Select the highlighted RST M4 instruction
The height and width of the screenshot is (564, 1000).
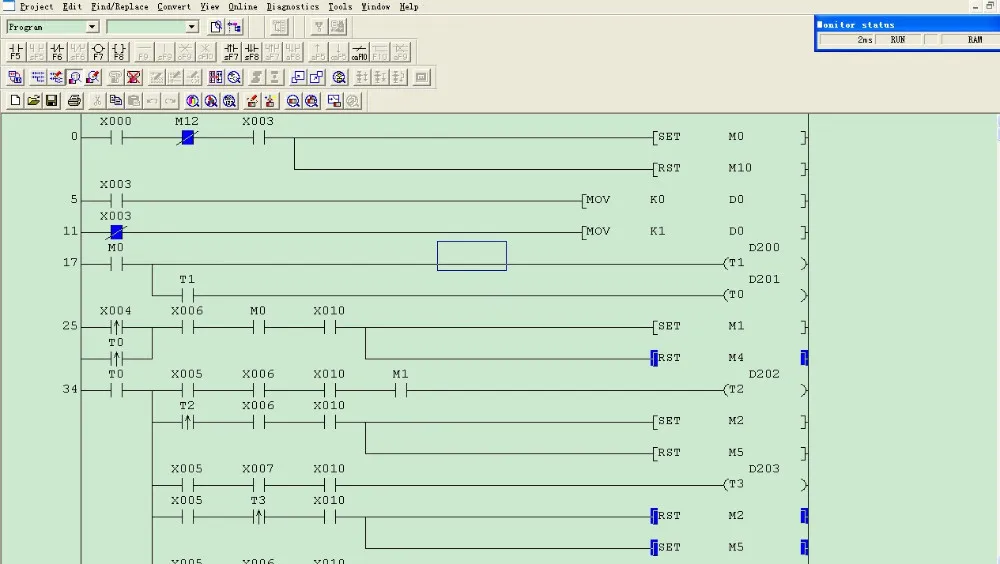pos(729,358)
